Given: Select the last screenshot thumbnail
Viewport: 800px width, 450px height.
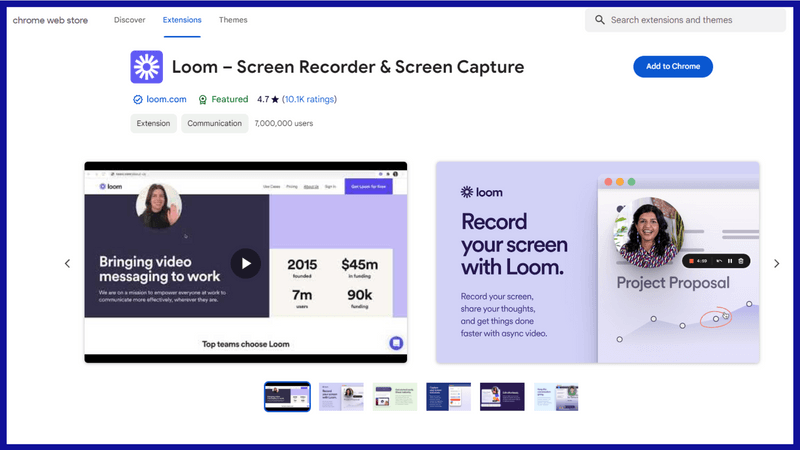Looking at the screenshot, I should (x=556, y=397).
